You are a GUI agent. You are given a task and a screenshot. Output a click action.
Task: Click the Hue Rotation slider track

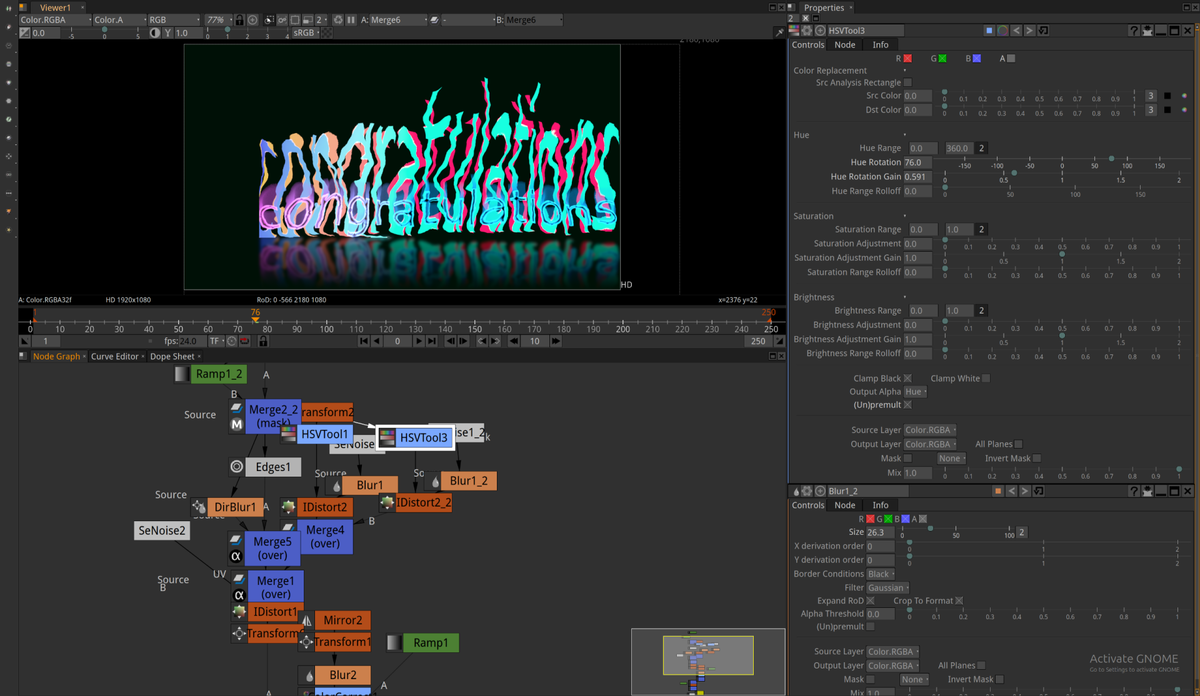(1062, 159)
